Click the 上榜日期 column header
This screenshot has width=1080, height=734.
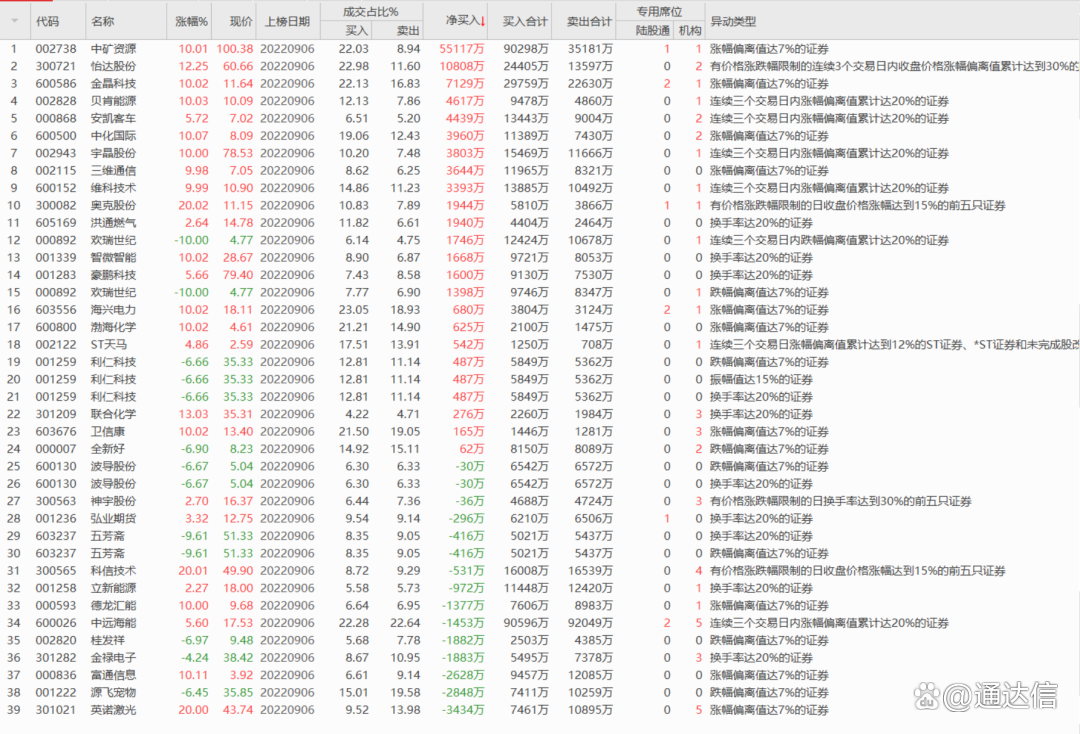(286, 21)
